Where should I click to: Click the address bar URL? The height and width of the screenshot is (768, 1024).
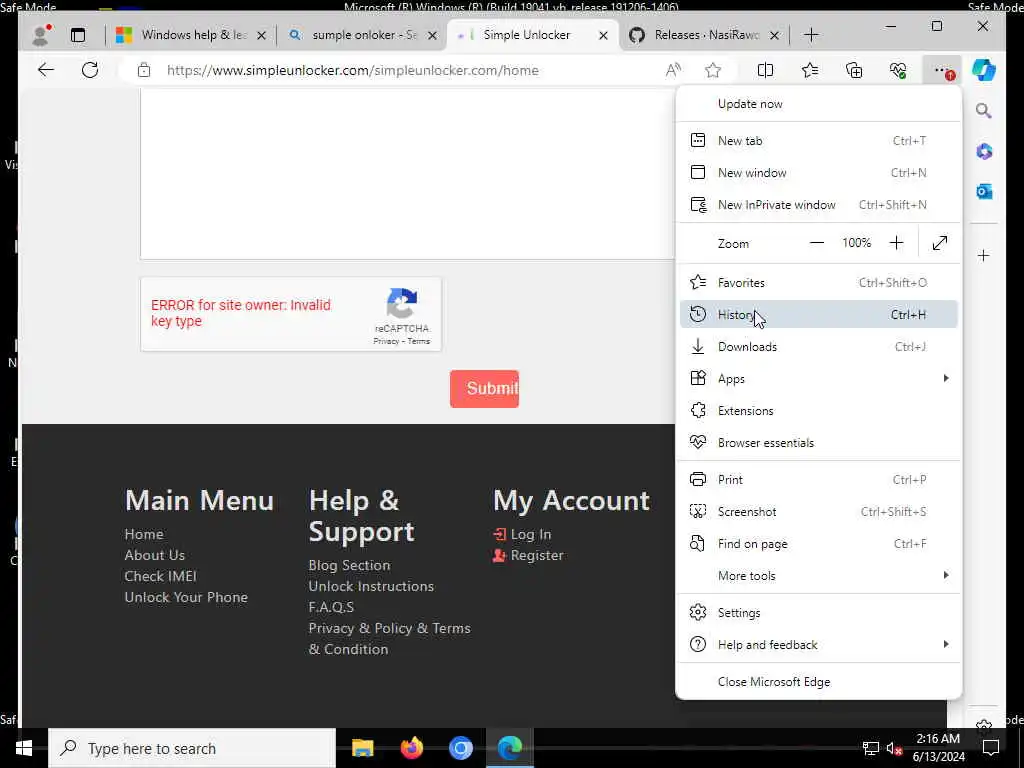click(x=353, y=70)
